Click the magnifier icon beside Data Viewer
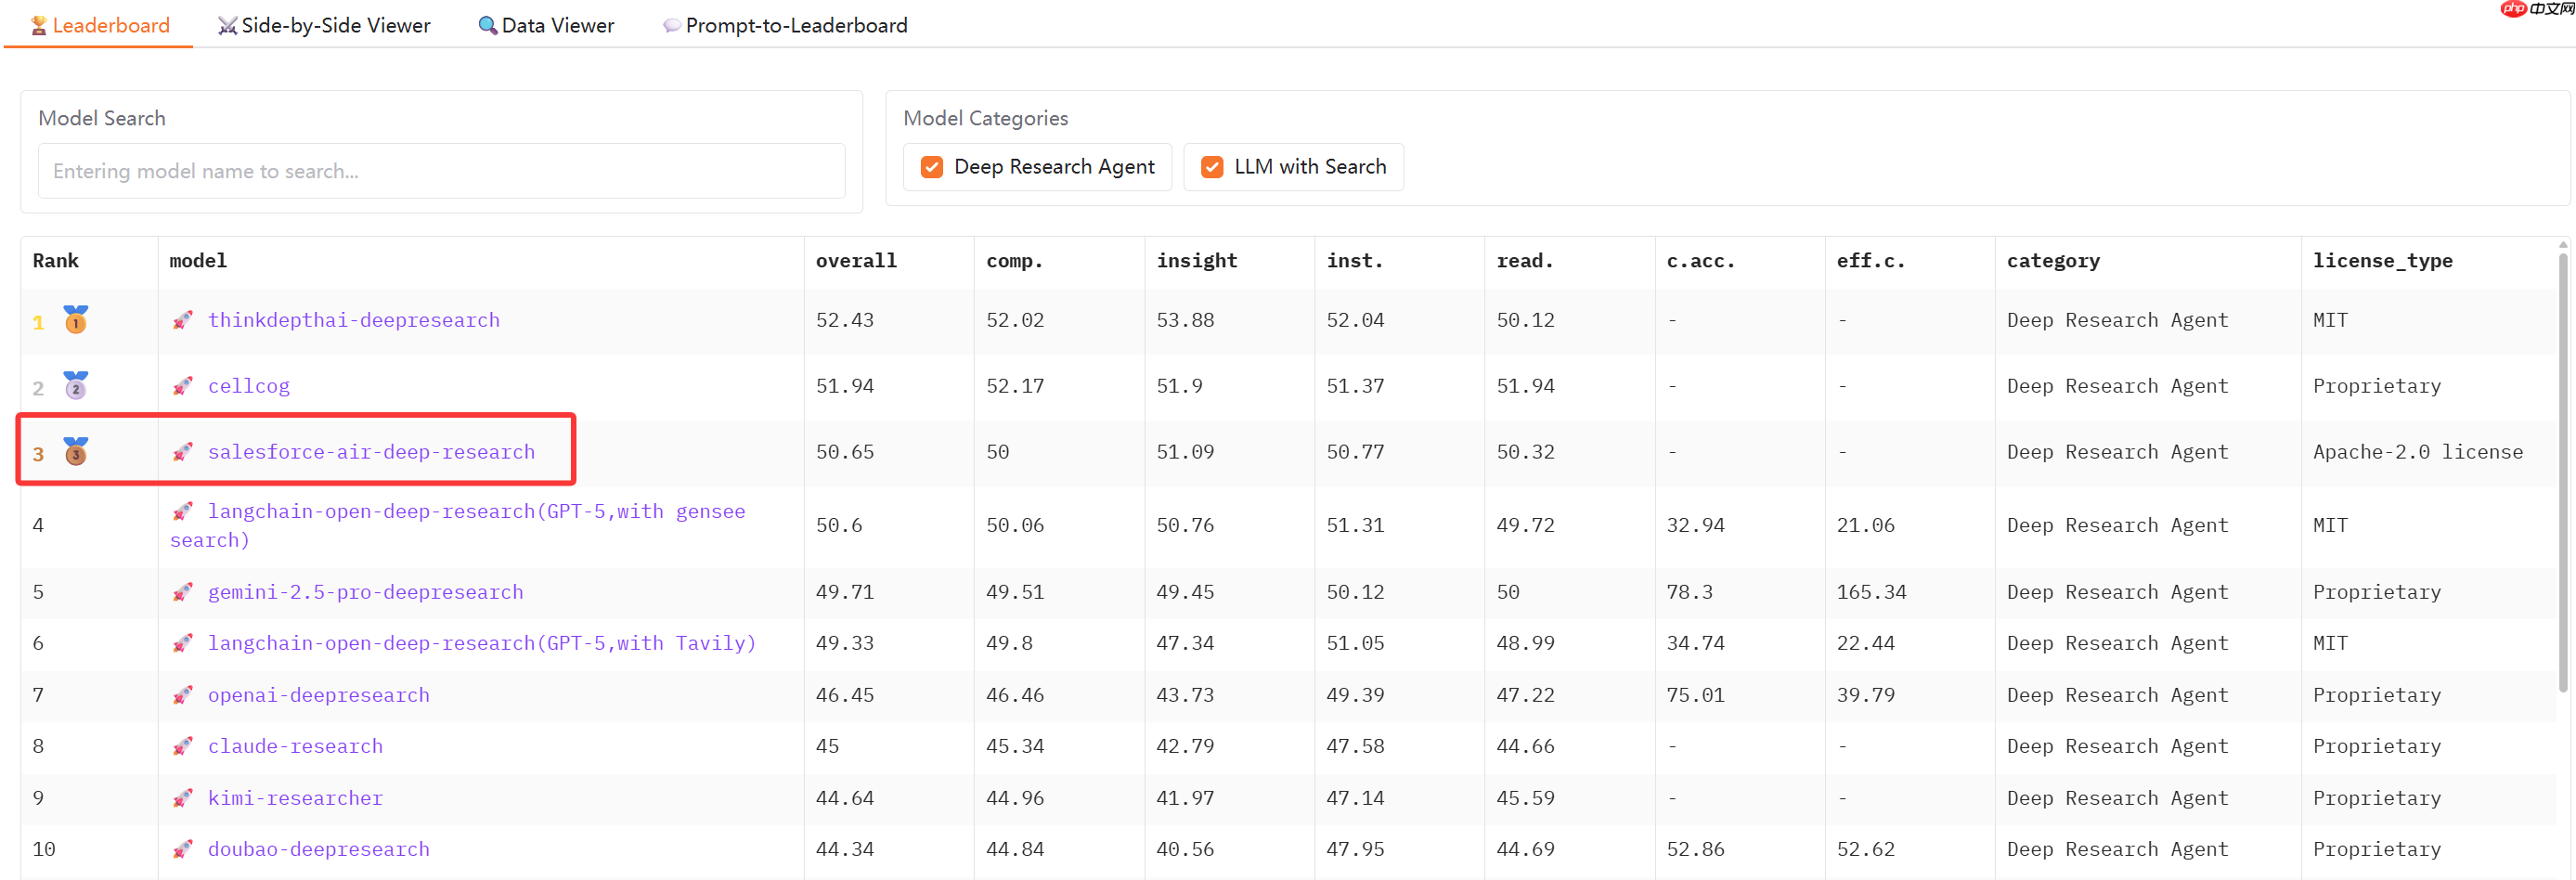Viewport: 2576px width, 880px height. pos(487,25)
